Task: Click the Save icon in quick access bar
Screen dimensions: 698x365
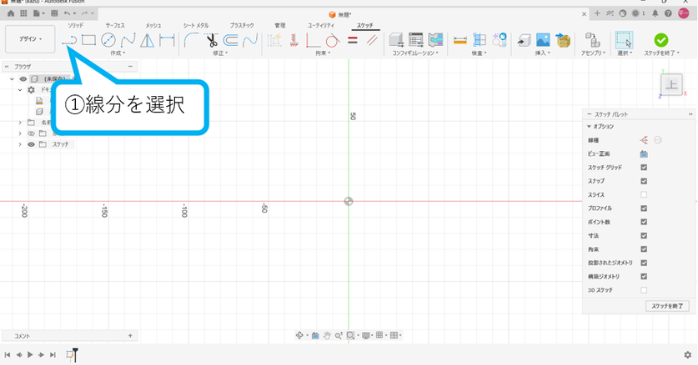Action: click(x=54, y=13)
